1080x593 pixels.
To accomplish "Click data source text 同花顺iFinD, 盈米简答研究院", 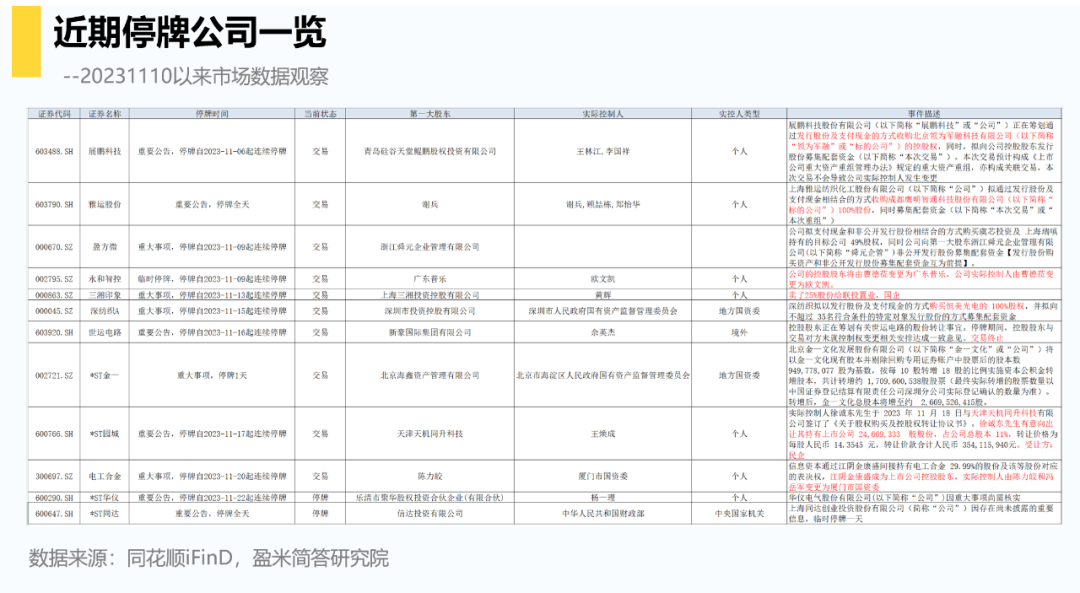I will pyautogui.click(x=258, y=558).
